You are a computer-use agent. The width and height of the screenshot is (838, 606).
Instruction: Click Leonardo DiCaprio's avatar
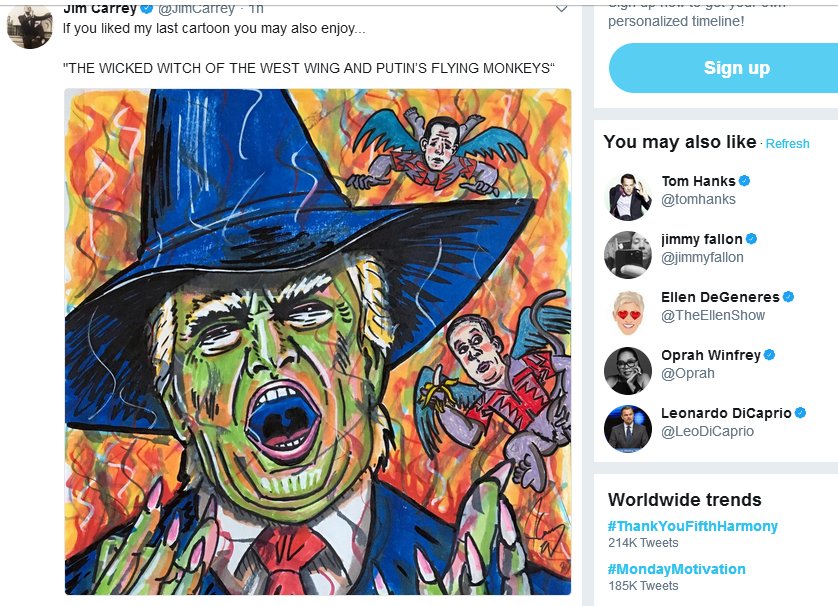point(628,429)
